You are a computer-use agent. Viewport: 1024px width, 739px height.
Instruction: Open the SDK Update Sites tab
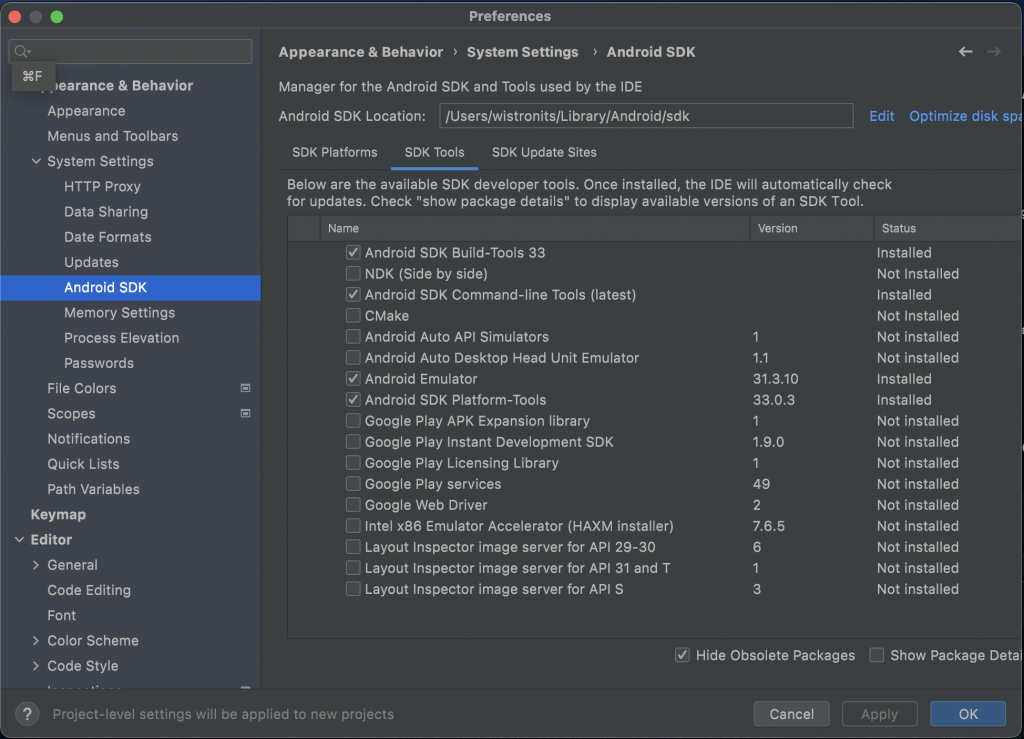coord(544,153)
